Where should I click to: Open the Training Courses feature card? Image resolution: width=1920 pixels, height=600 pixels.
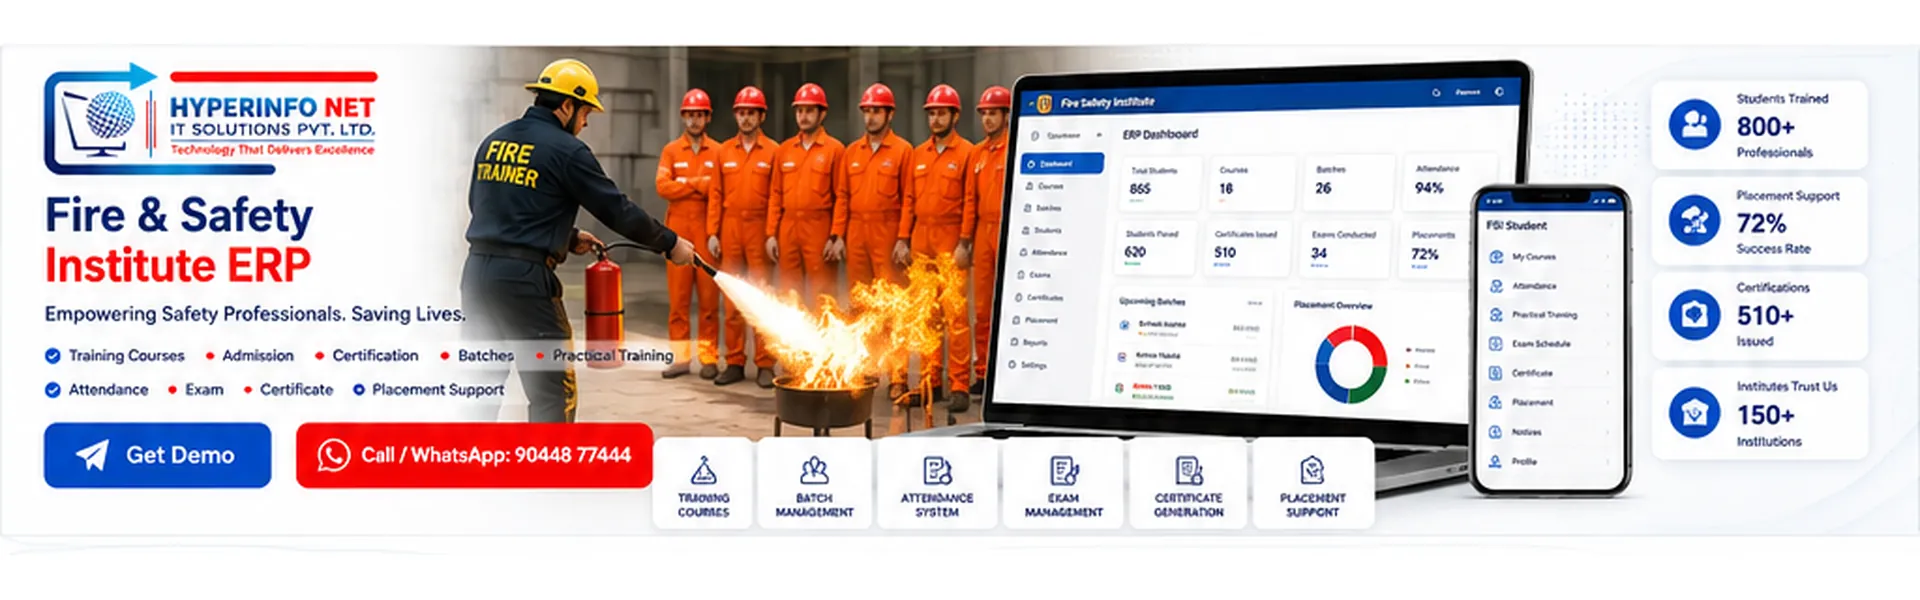coord(703,483)
